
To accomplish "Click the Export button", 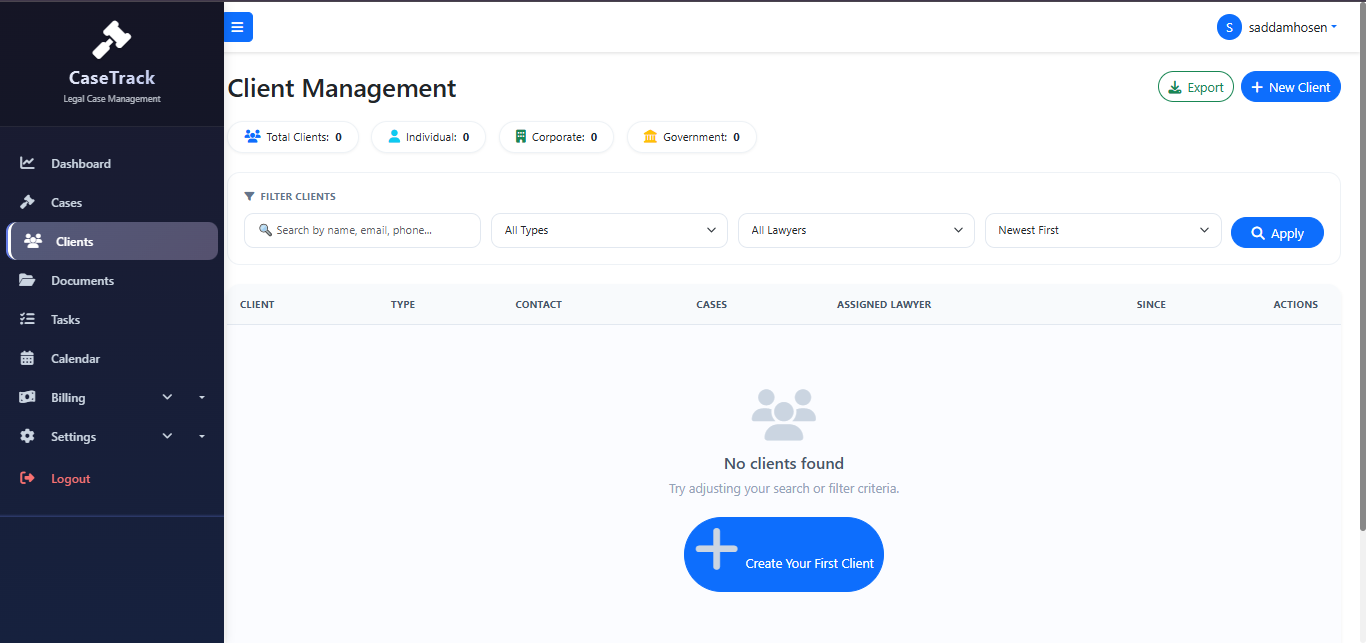I will (1196, 87).
